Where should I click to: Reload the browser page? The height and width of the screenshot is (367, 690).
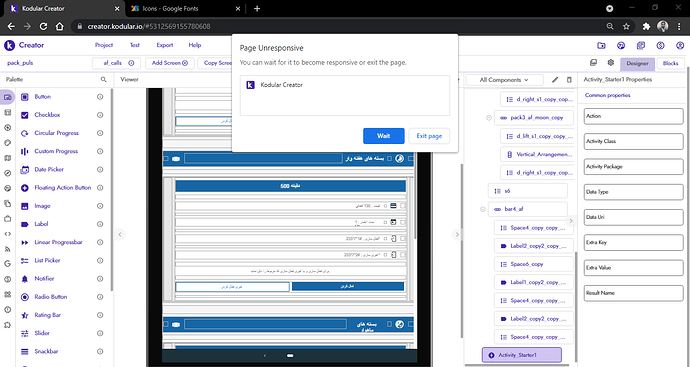coord(43,26)
